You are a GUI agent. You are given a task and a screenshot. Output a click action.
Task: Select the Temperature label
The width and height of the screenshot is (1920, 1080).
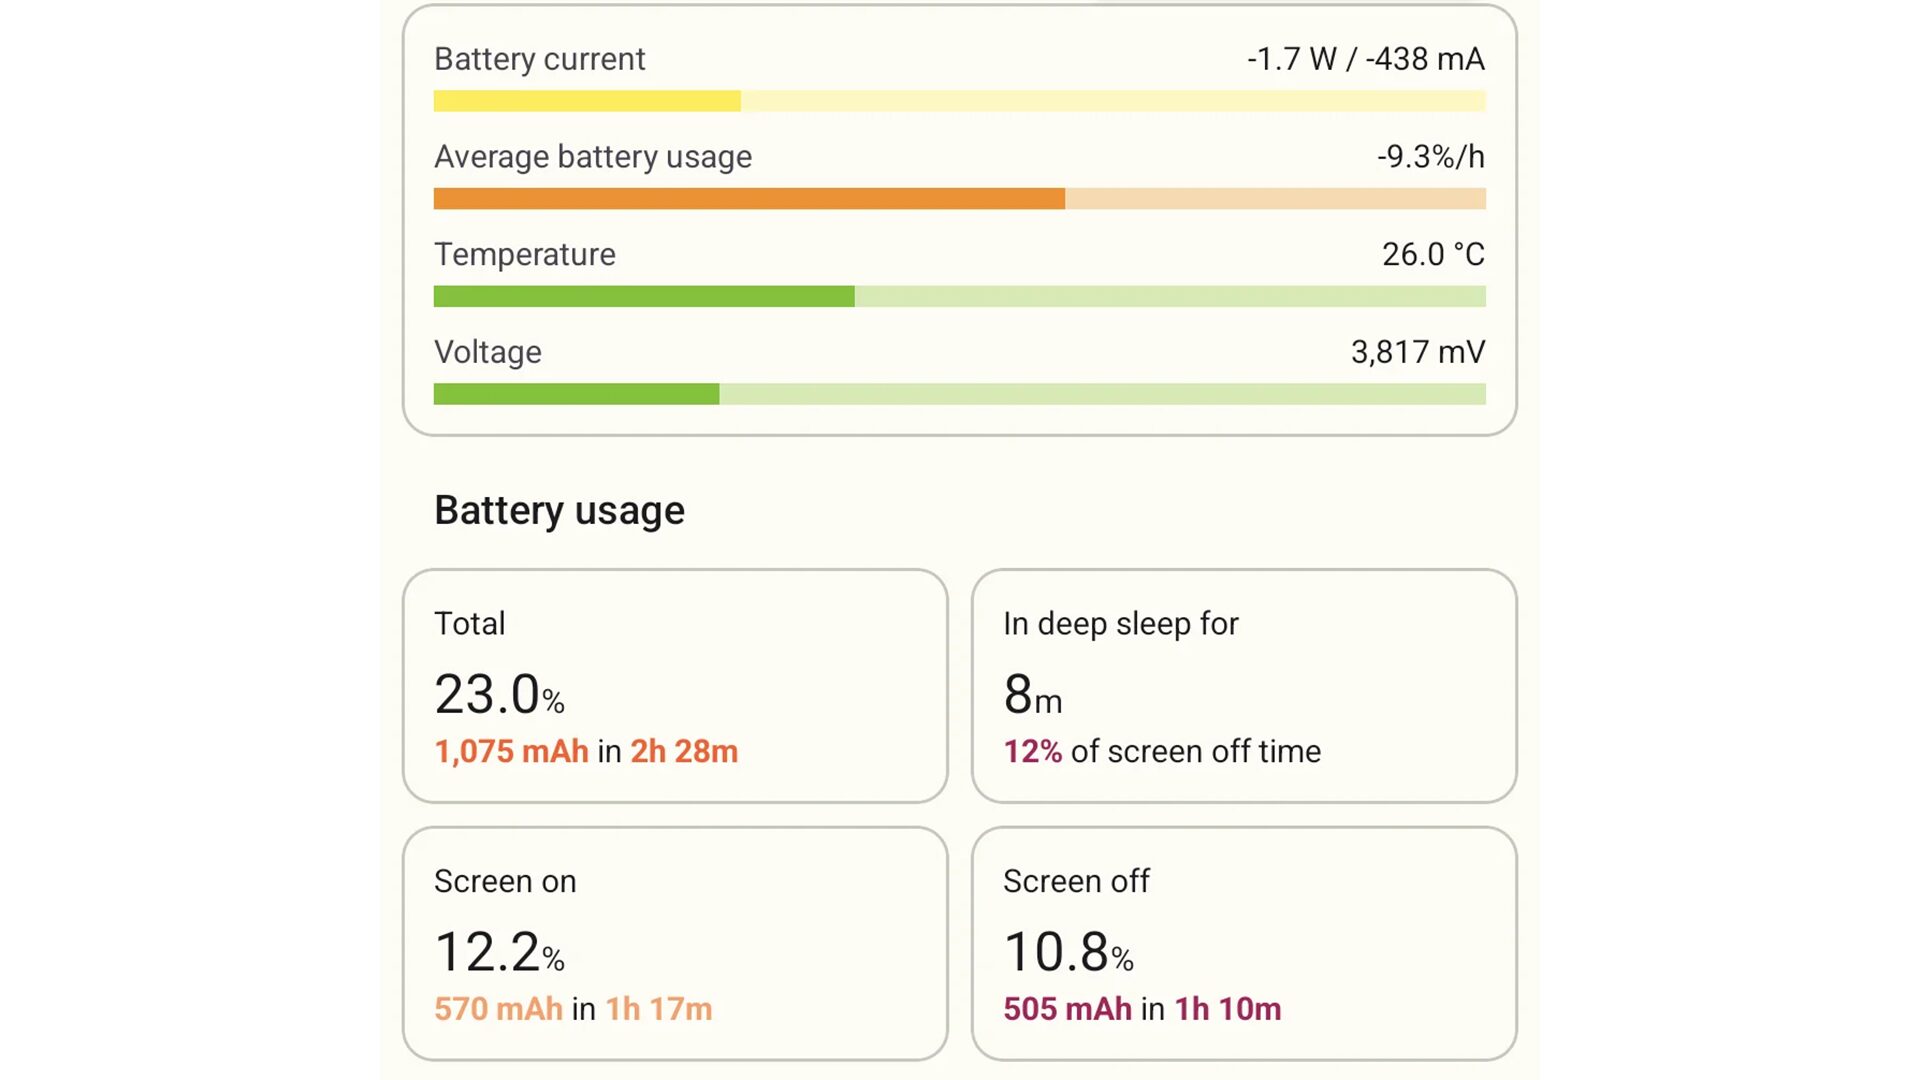click(524, 254)
